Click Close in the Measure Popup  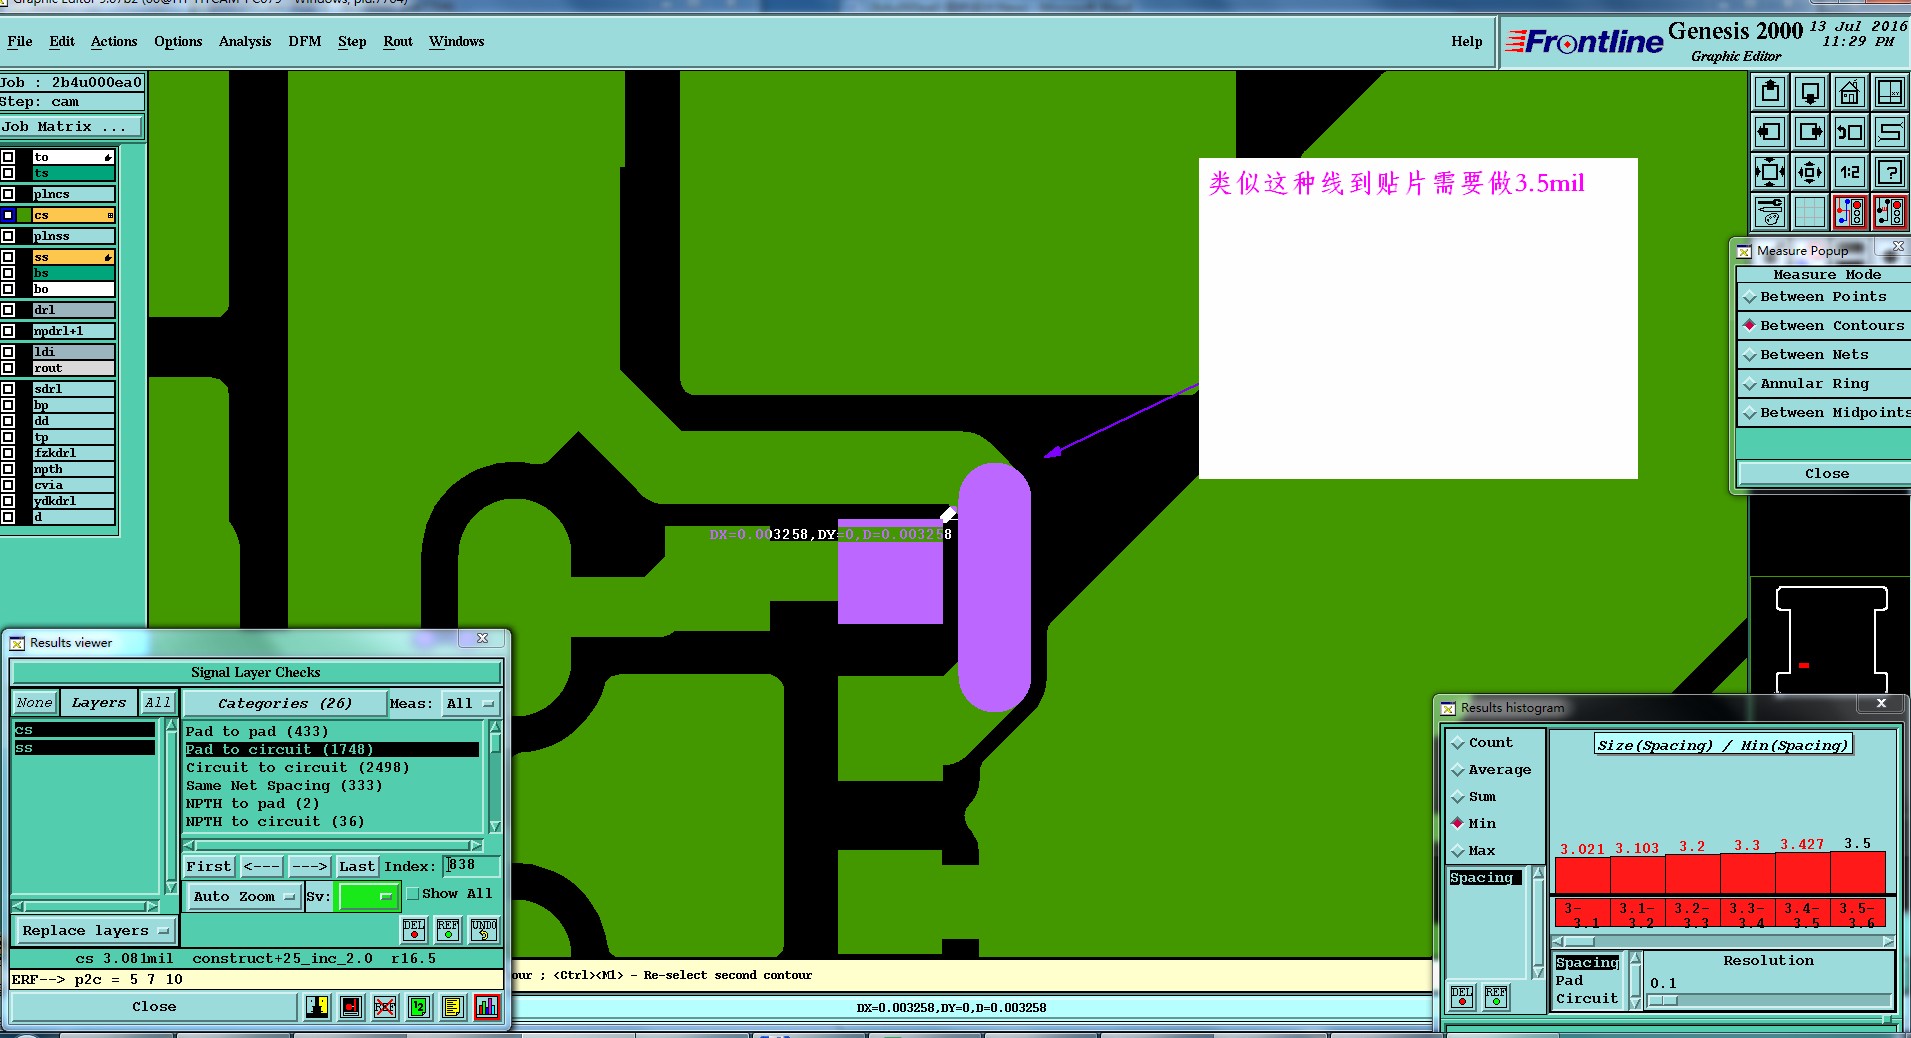click(x=1826, y=474)
